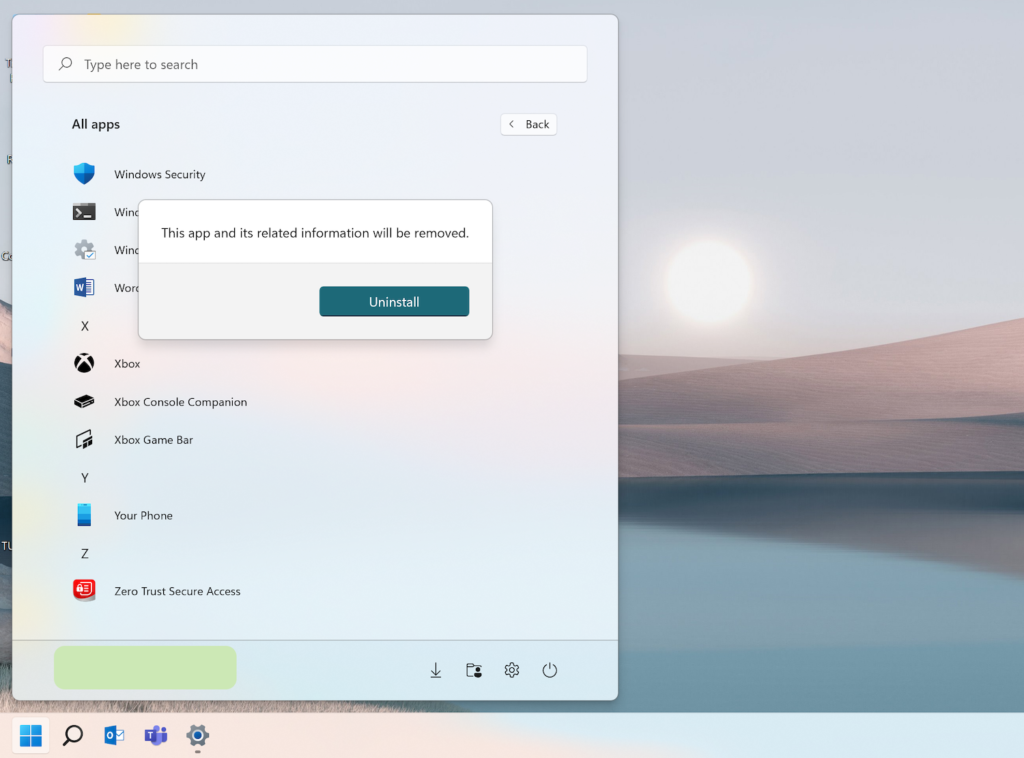Launch Xbox Console Companion icon
Viewport: 1024px width, 758px height.
tap(84, 402)
